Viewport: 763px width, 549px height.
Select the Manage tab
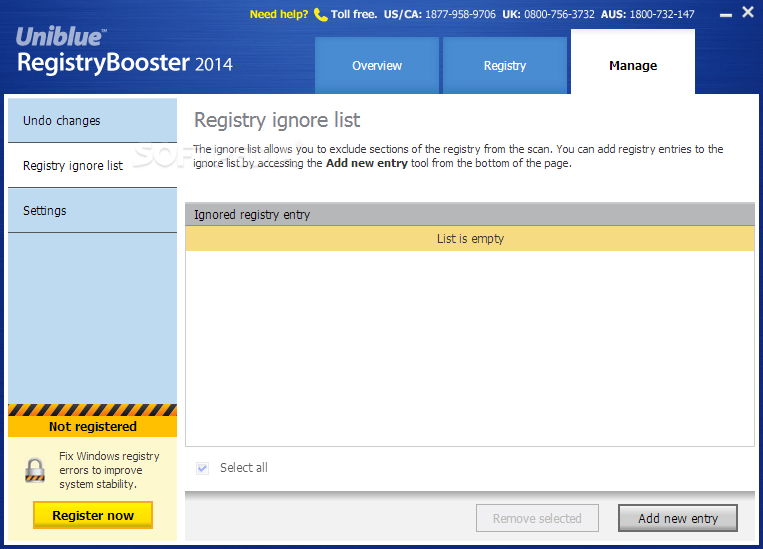coord(633,62)
